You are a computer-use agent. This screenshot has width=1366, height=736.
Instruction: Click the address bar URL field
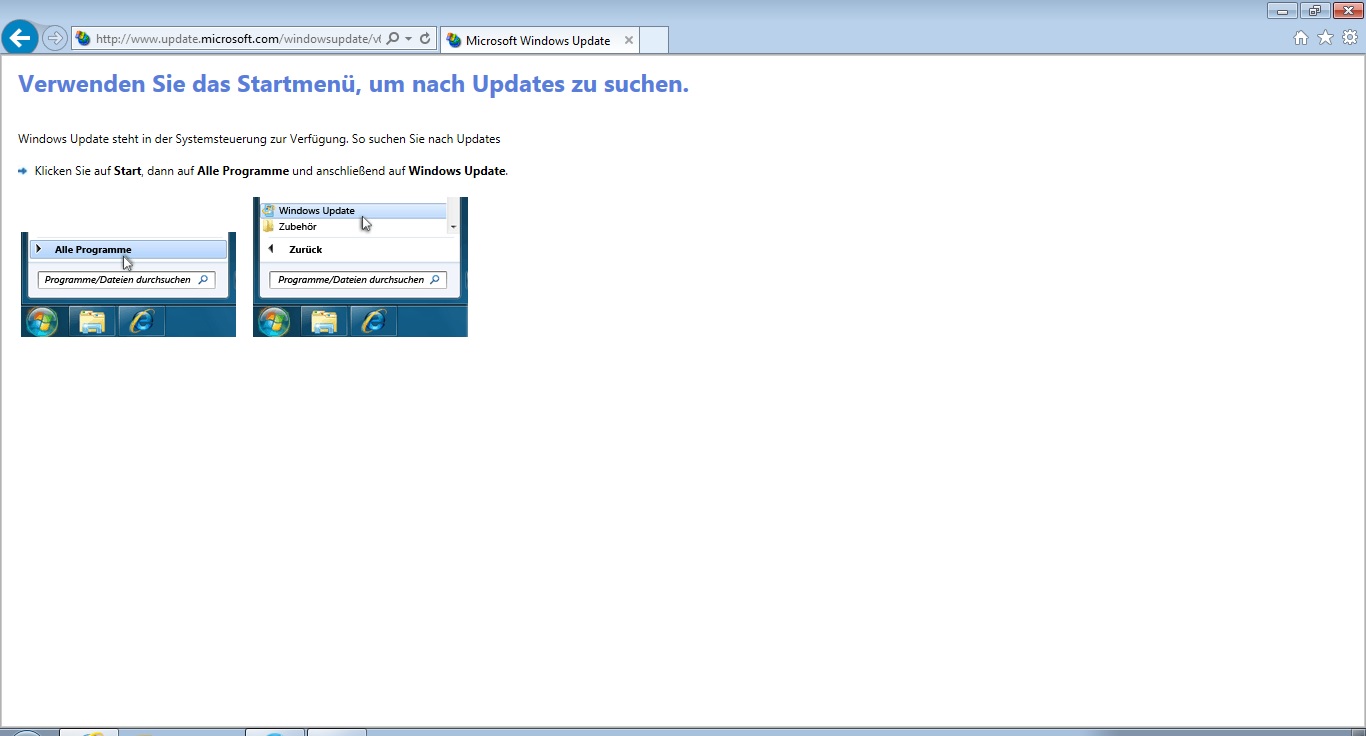(x=238, y=39)
